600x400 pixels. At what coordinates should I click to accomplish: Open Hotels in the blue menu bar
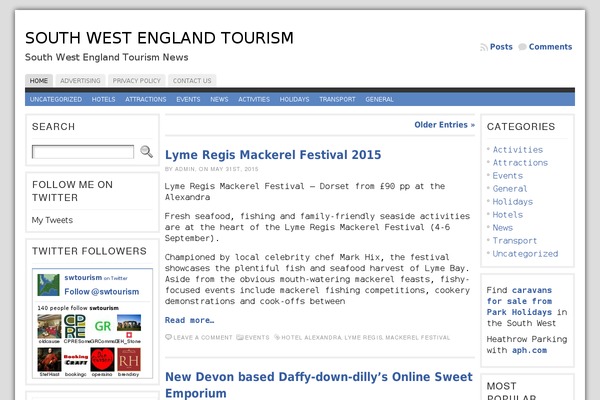click(103, 100)
